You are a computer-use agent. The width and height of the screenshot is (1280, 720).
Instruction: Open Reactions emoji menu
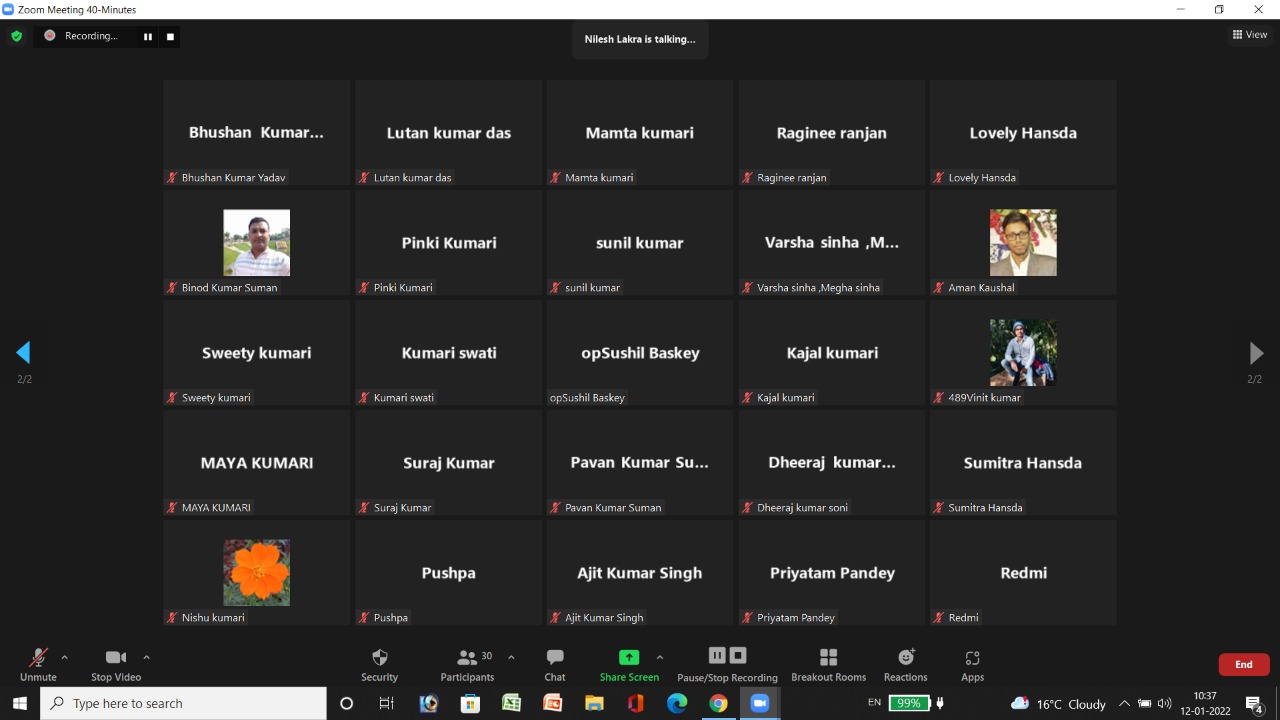[x=906, y=665]
